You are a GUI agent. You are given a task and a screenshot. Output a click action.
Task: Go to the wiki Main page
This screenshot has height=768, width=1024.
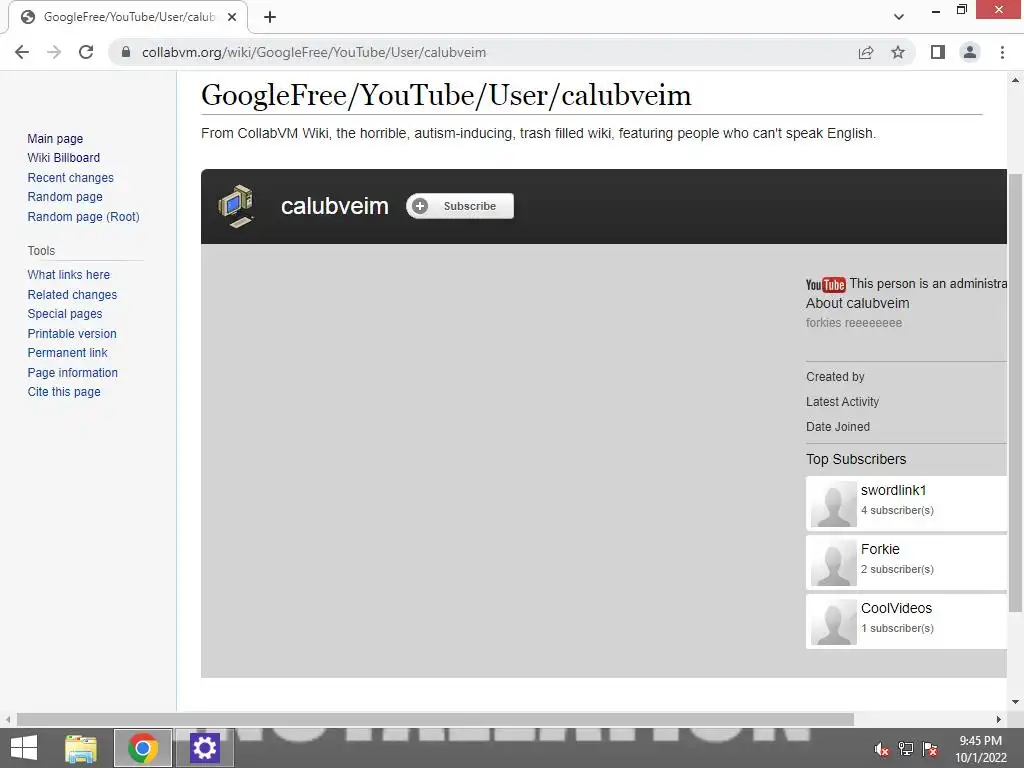55,138
